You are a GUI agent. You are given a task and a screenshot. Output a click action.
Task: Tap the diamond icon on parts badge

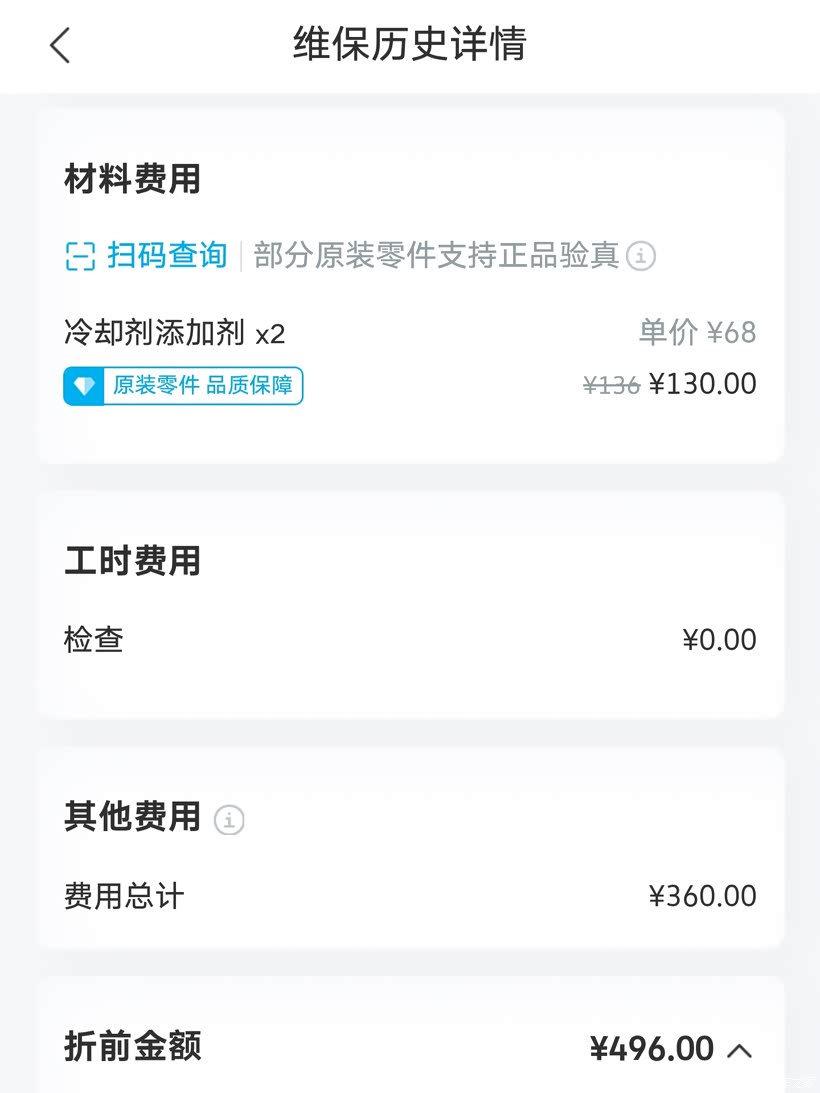pyautogui.click(x=84, y=386)
